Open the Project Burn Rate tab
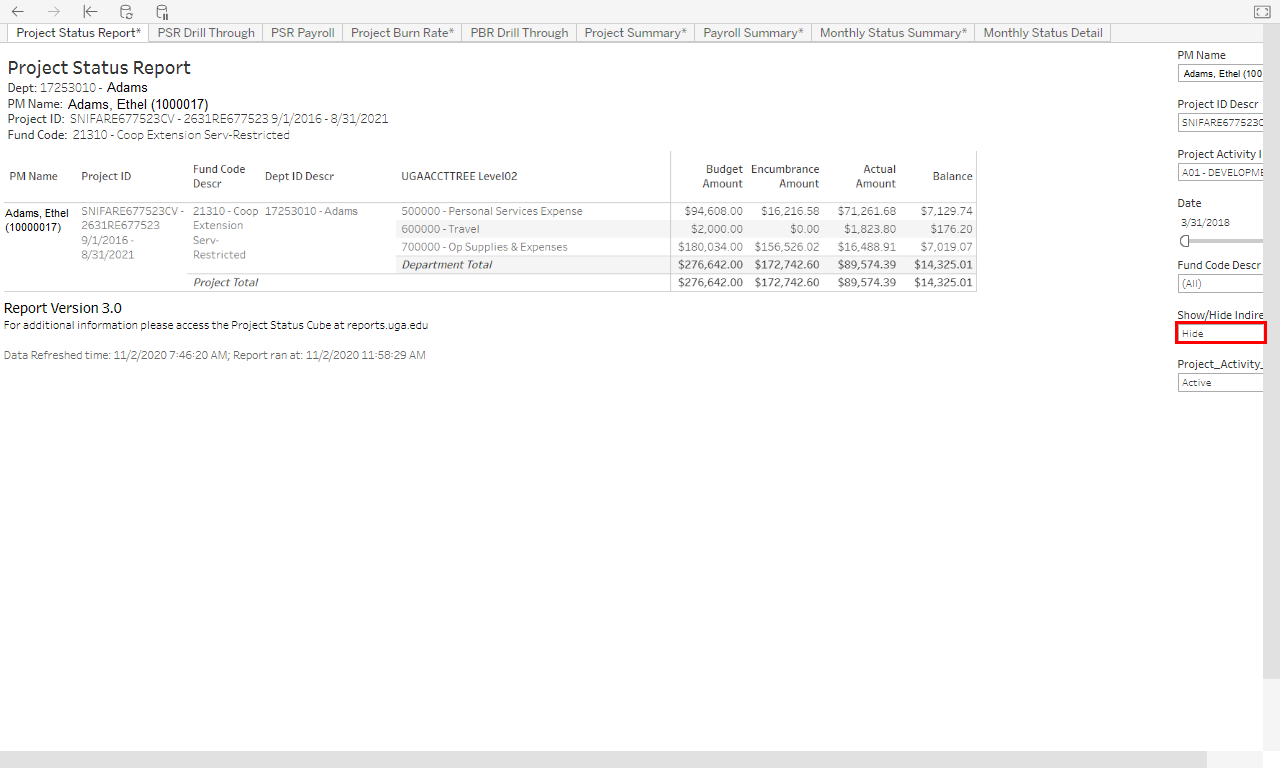Viewport: 1280px width, 768px height. point(402,33)
